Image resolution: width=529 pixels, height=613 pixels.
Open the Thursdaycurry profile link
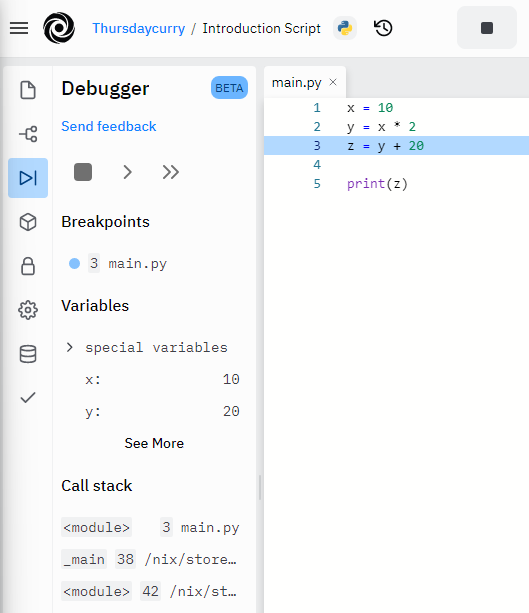tap(138, 29)
